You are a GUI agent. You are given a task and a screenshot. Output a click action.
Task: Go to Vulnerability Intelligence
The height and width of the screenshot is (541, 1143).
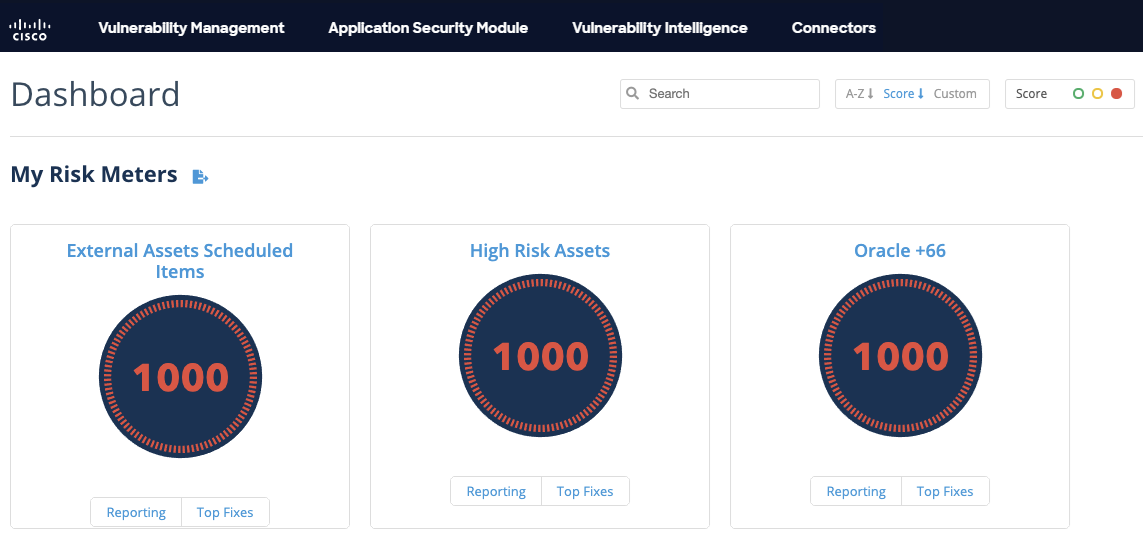click(659, 28)
